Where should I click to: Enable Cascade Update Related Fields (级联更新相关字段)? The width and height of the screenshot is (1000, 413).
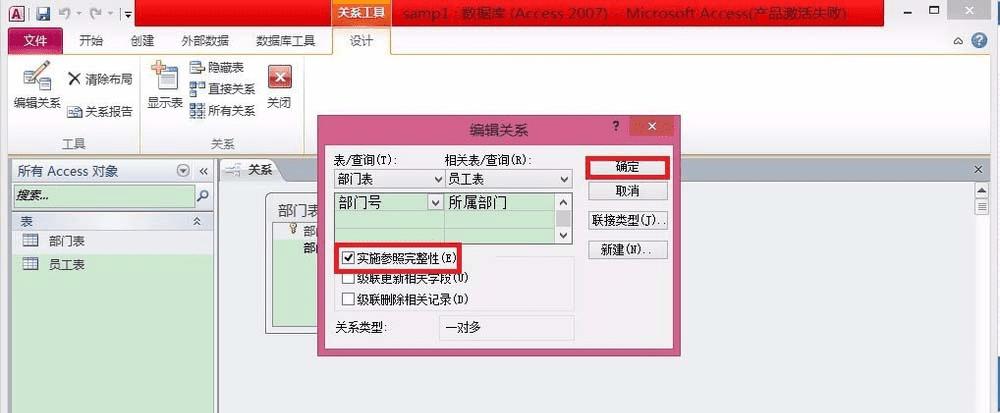348,279
